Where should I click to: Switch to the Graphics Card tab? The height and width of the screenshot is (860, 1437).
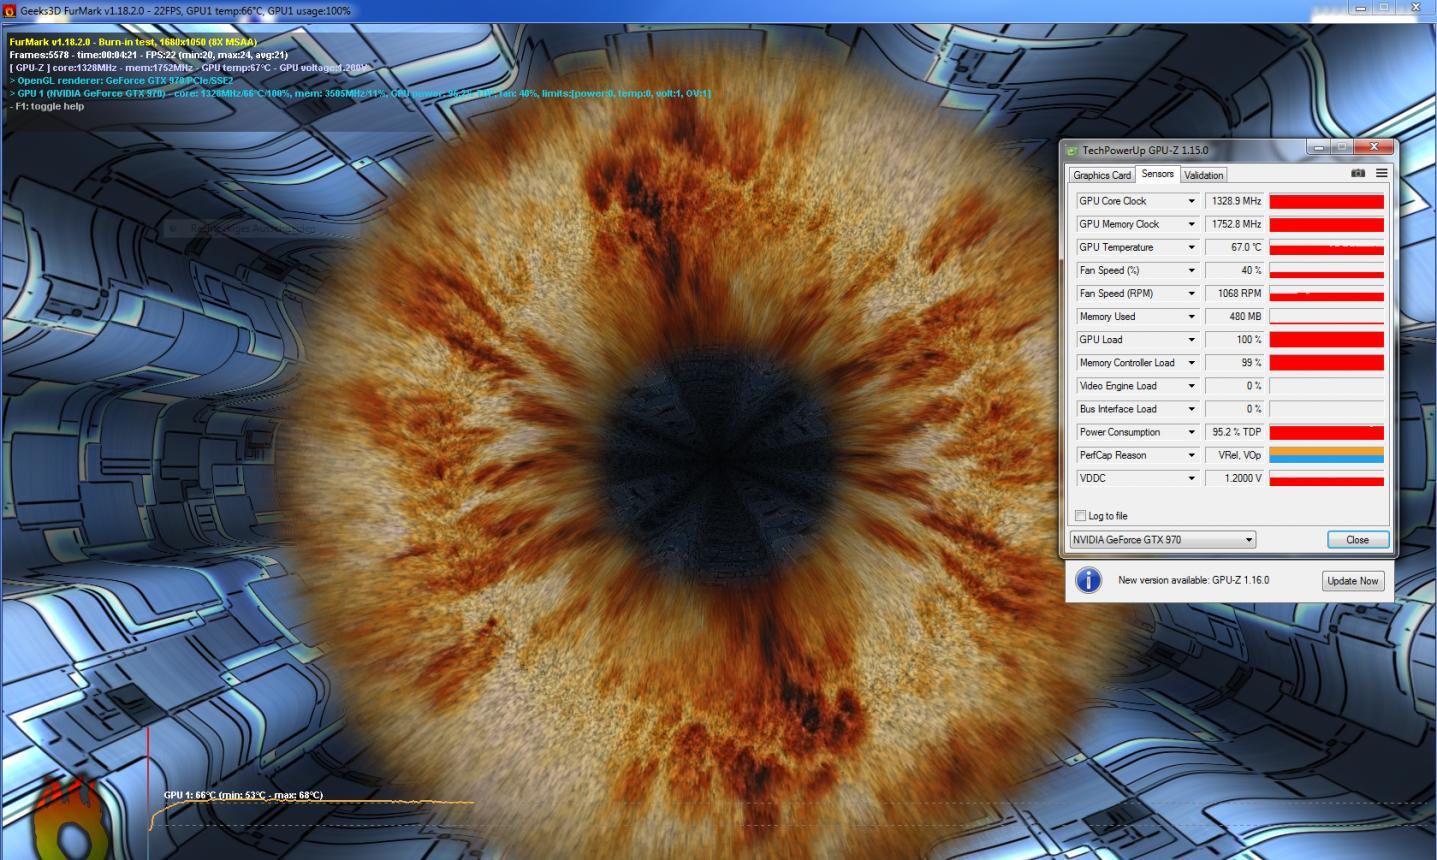pos(1102,175)
